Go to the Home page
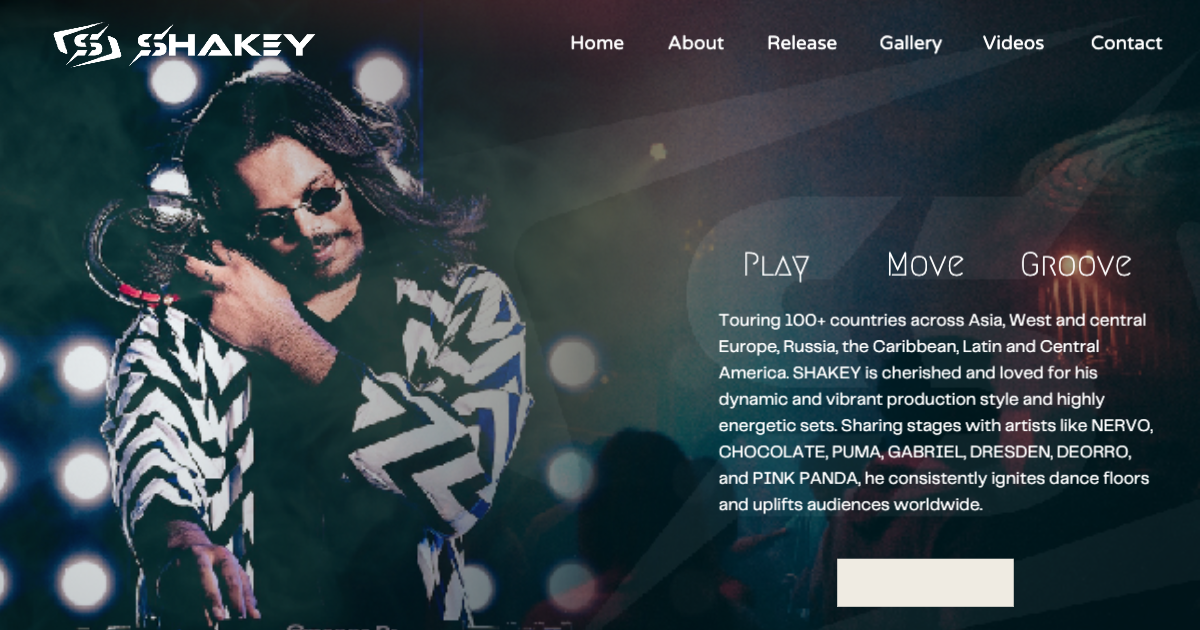Viewport: 1200px width, 630px height. (597, 43)
